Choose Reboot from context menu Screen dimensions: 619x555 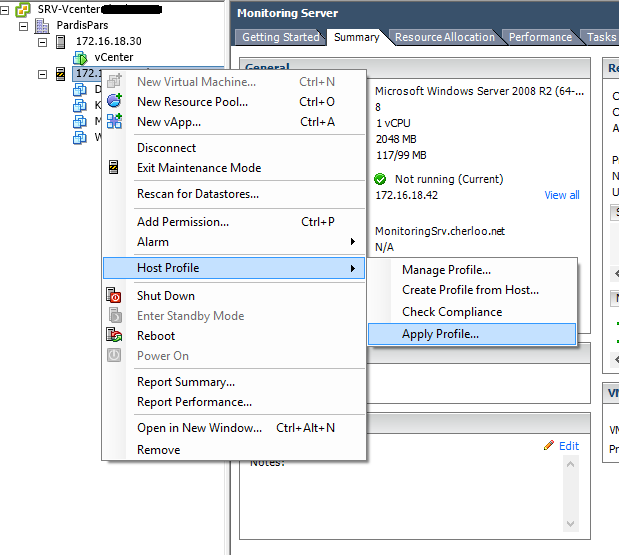(x=234, y=336)
